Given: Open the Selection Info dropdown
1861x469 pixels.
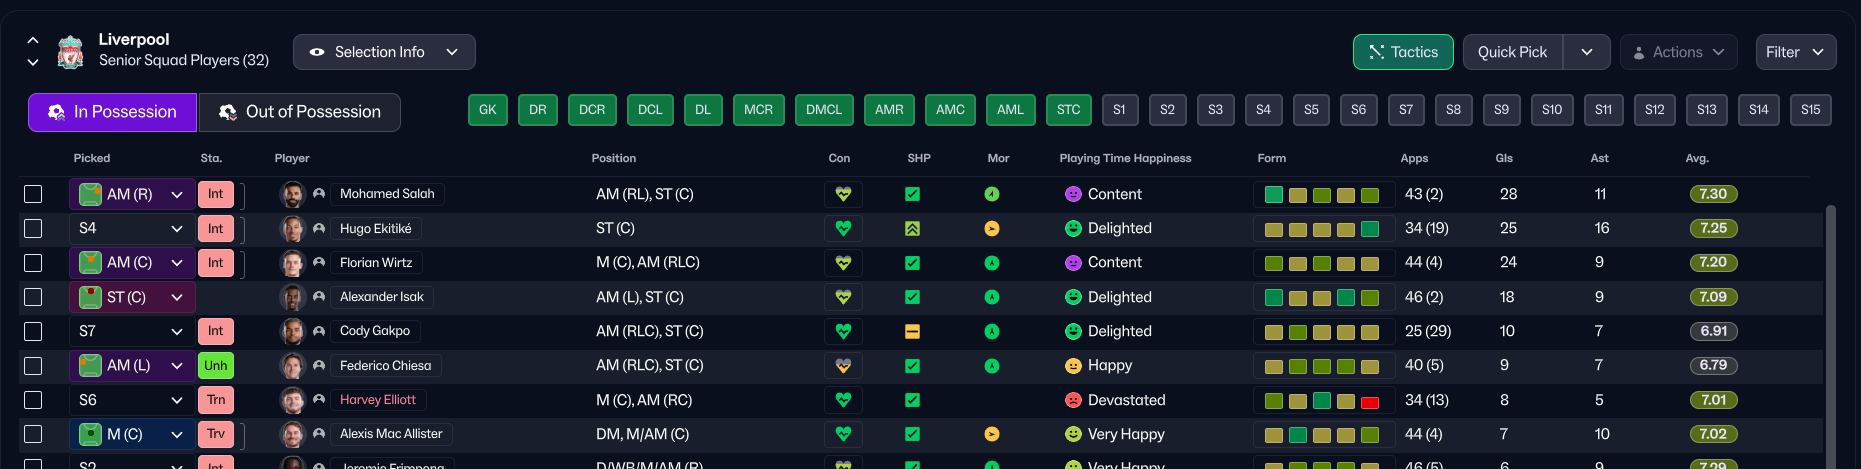Looking at the screenshot, I should 384,52.
